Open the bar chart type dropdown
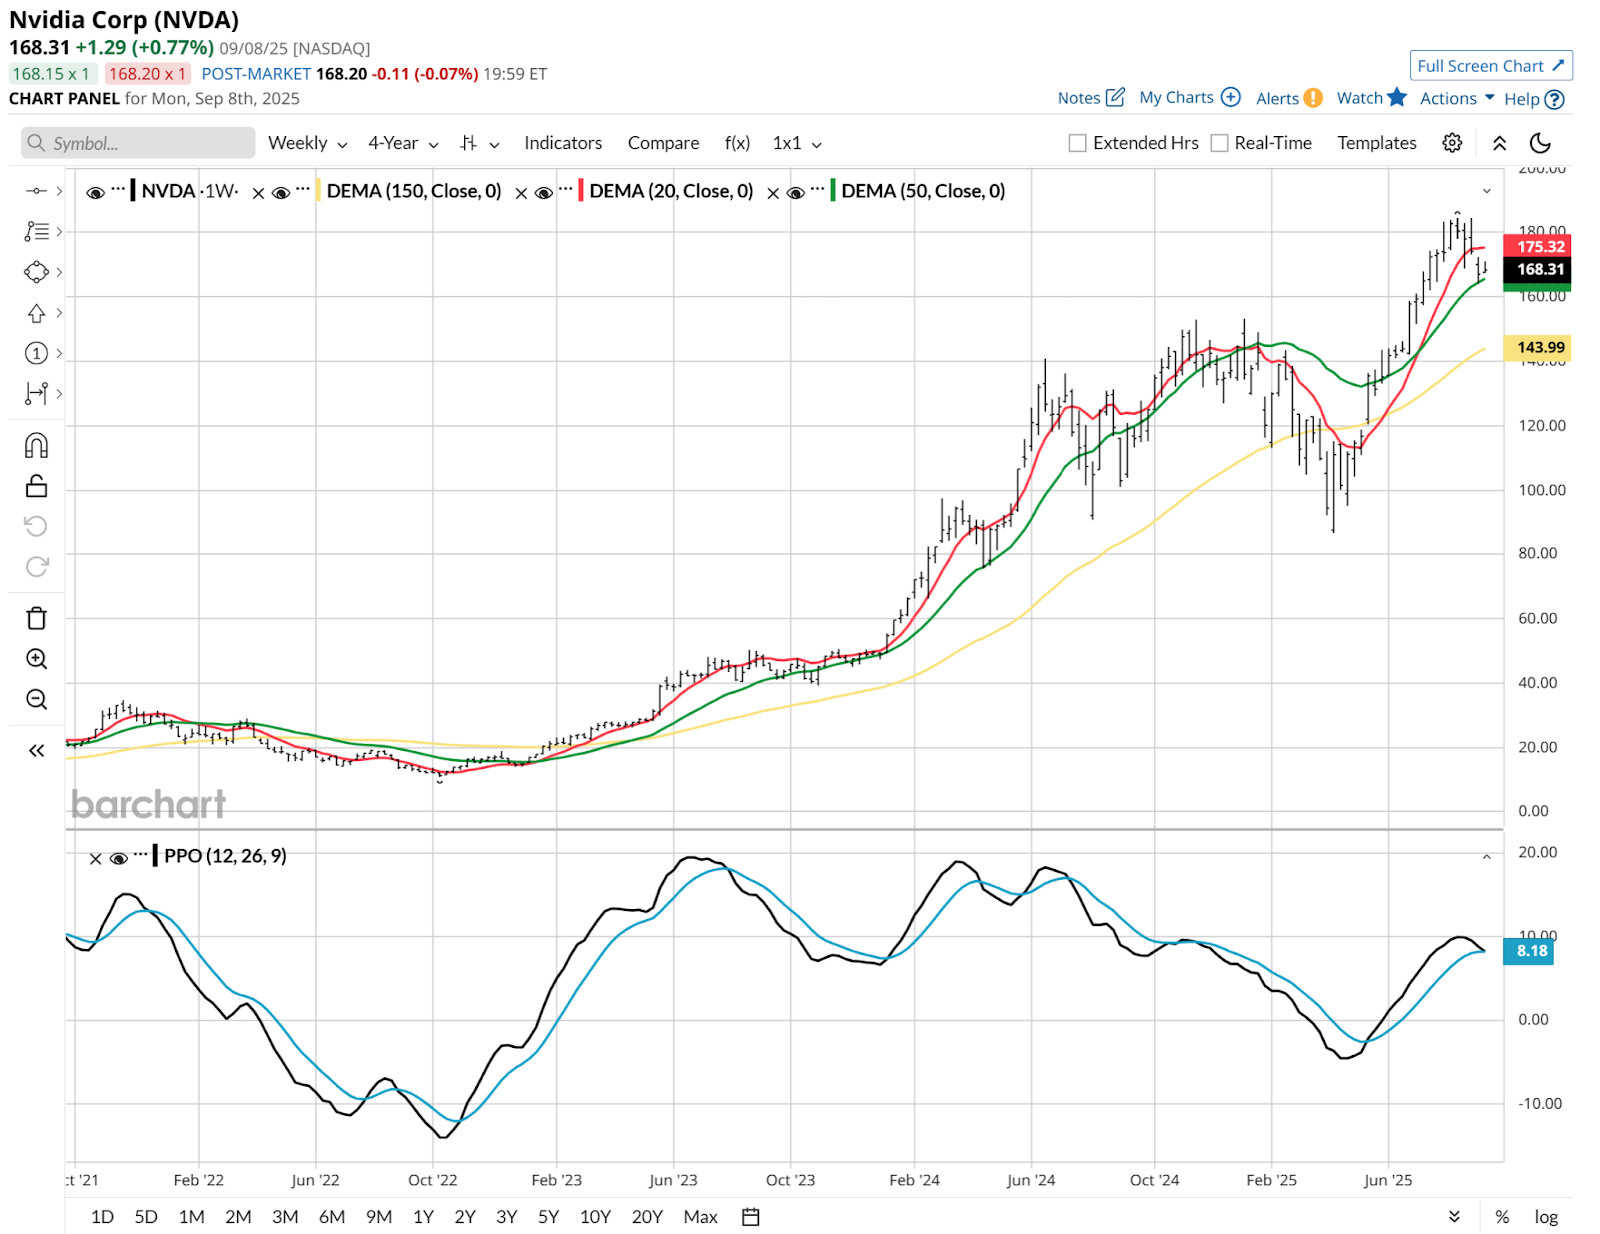Viewport: 1600px width, 1234px height. click(x=479, y=143)
